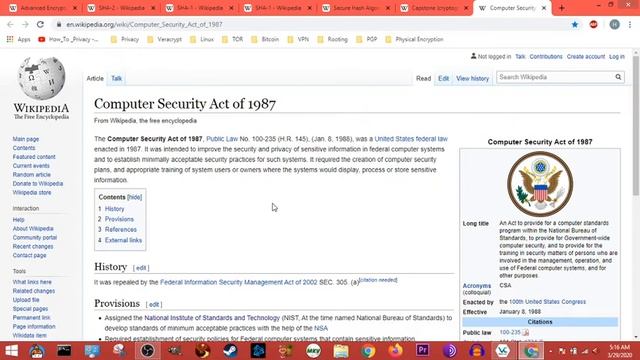Click the edit link beside History heading
640x360 pixels.
(141, 268)
